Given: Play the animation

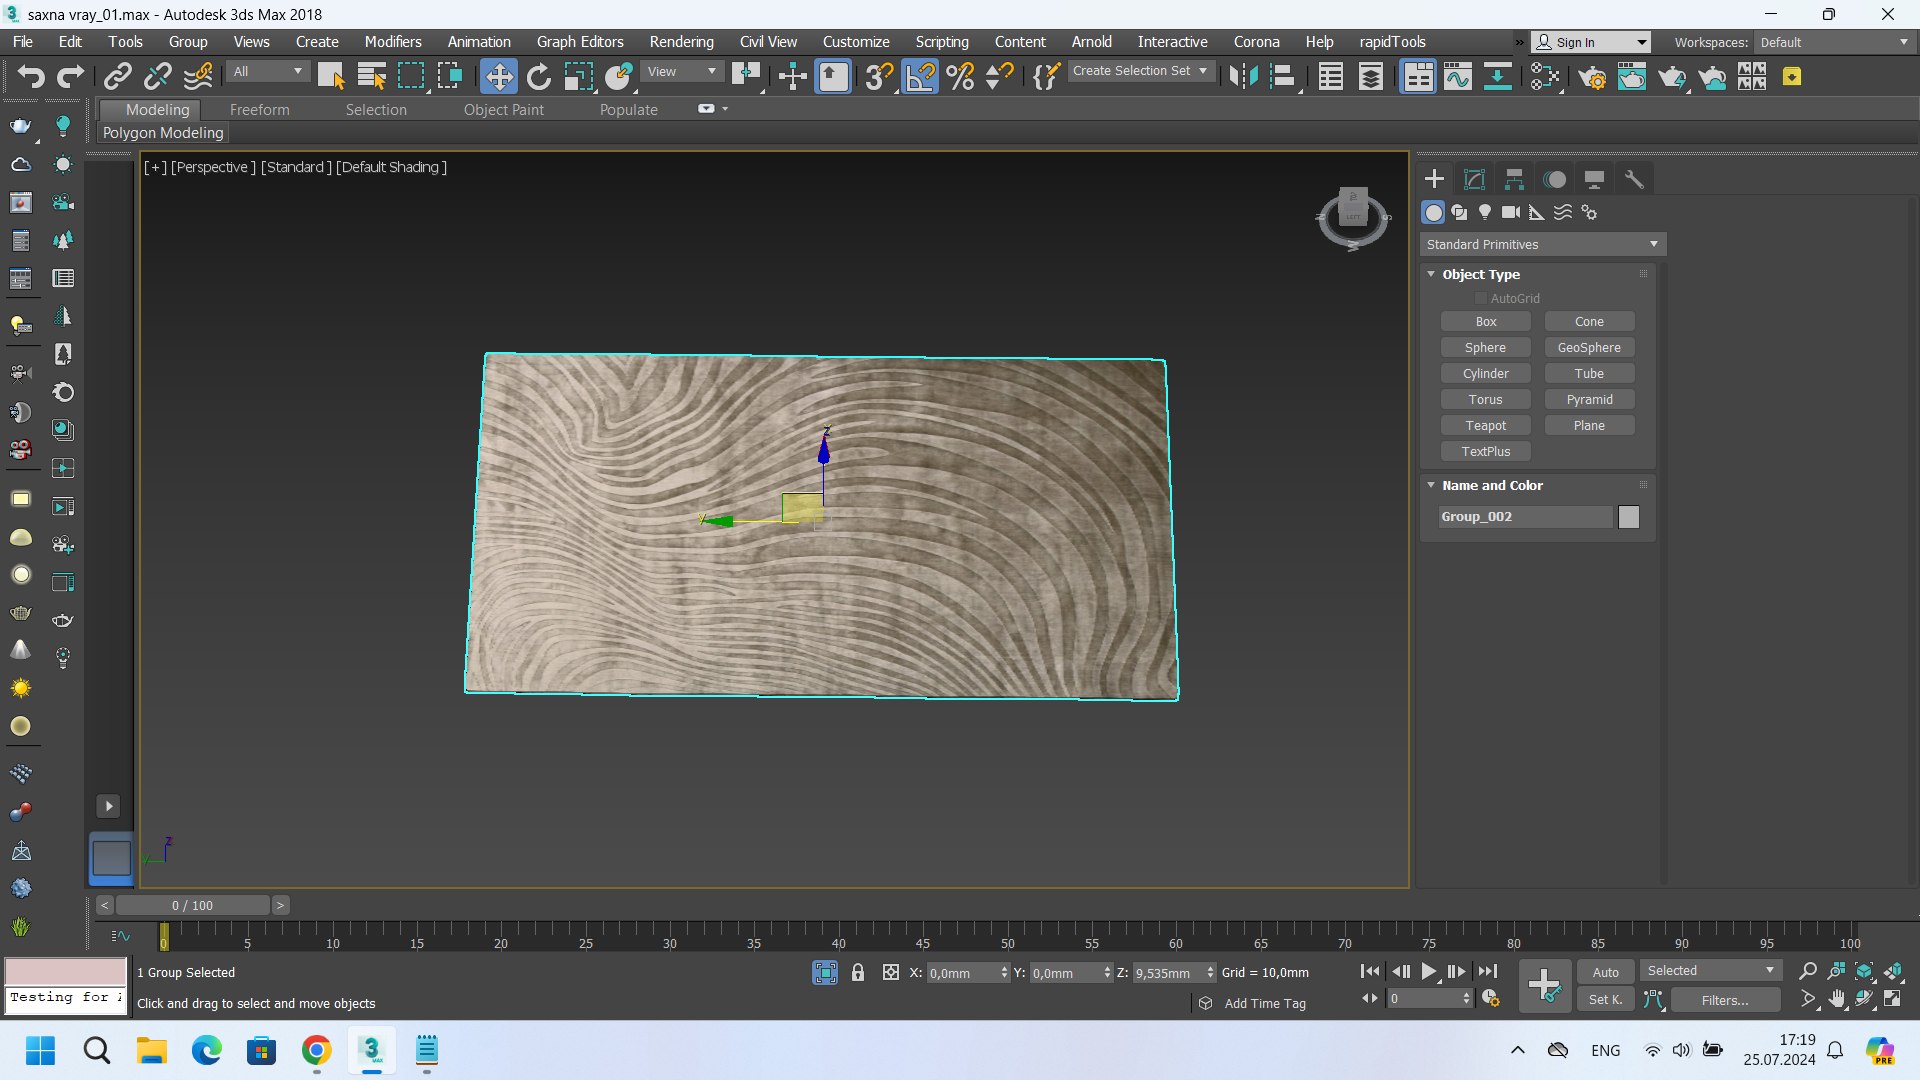Looking at the screenshot, I should pos(1429,971).
